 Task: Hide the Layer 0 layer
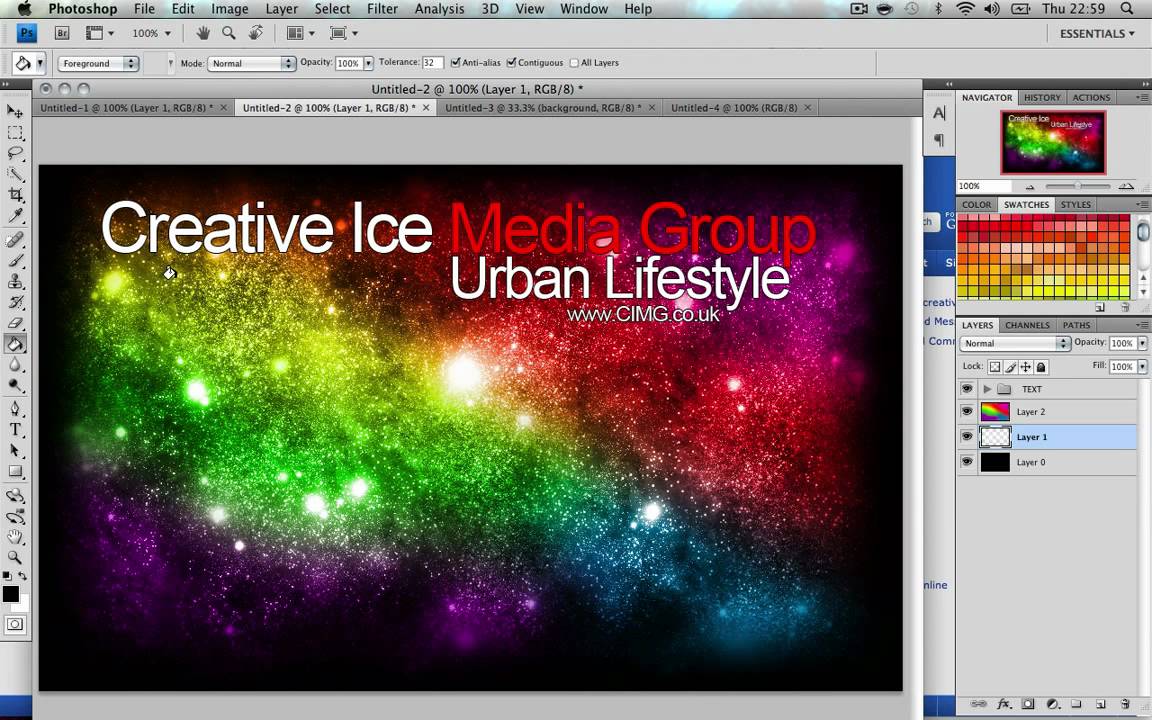966,462
